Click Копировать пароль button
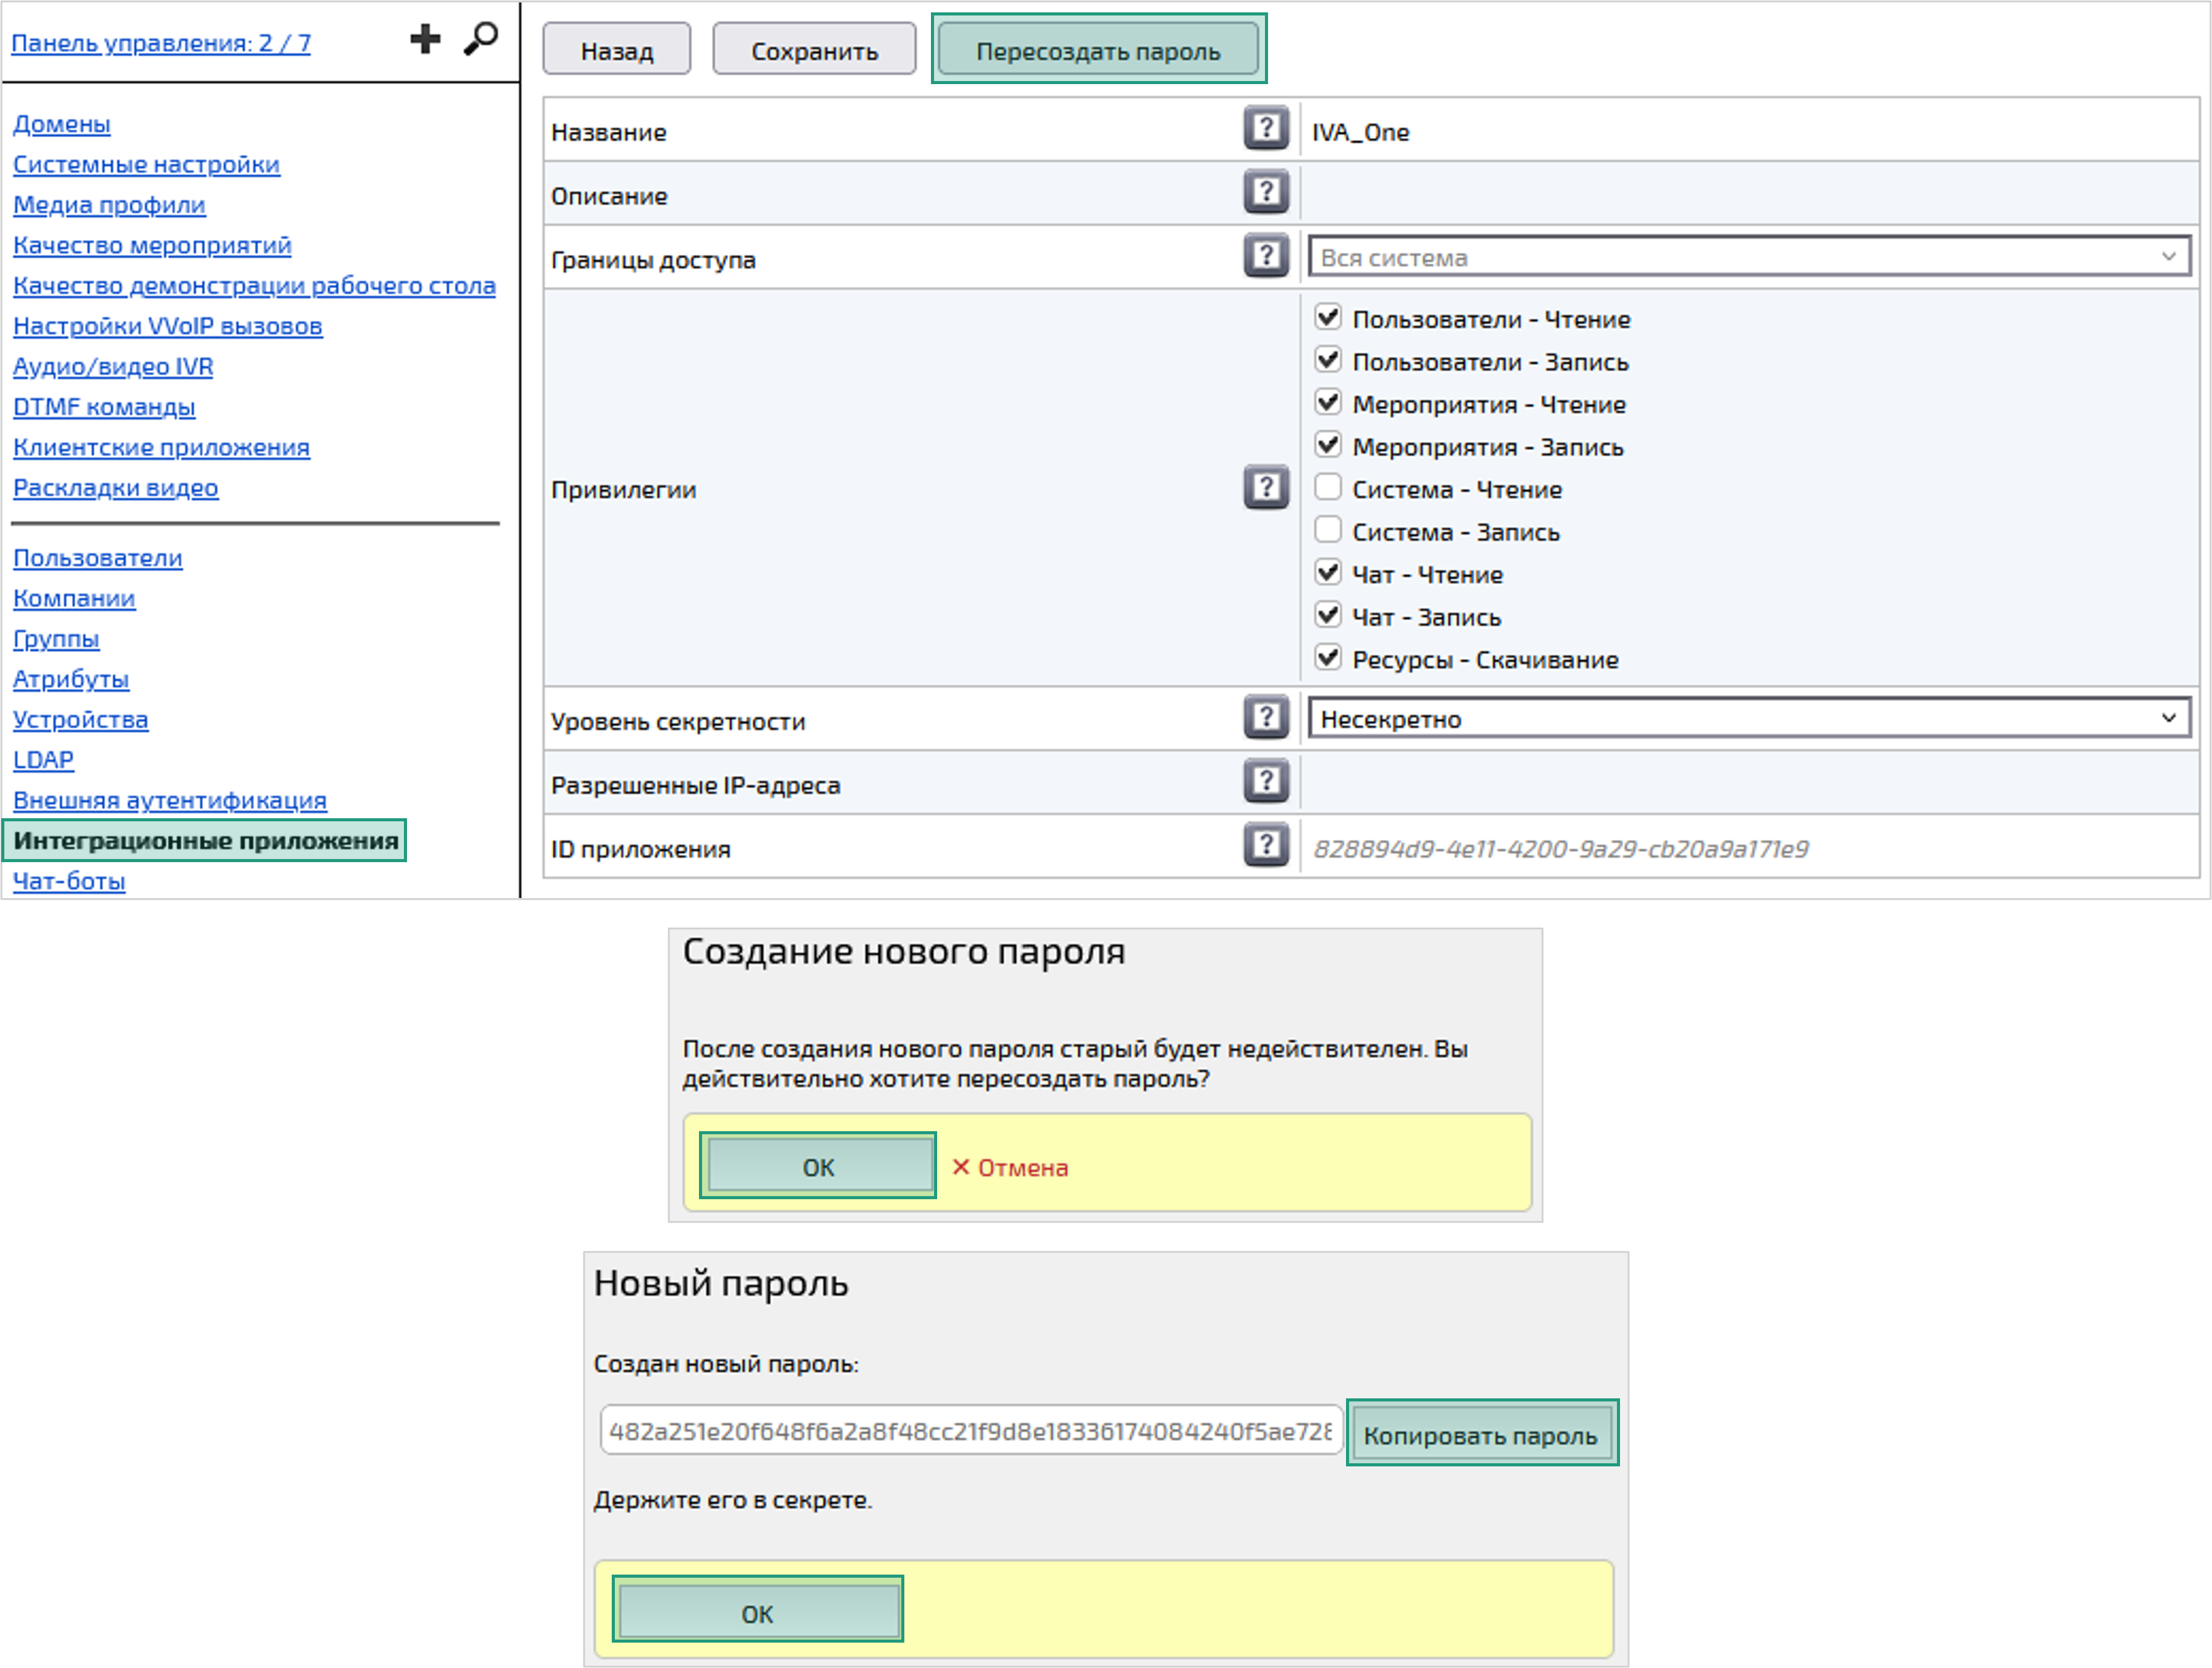This screenshot has height=1668, width=2212. click(x=1480, y=1435)
